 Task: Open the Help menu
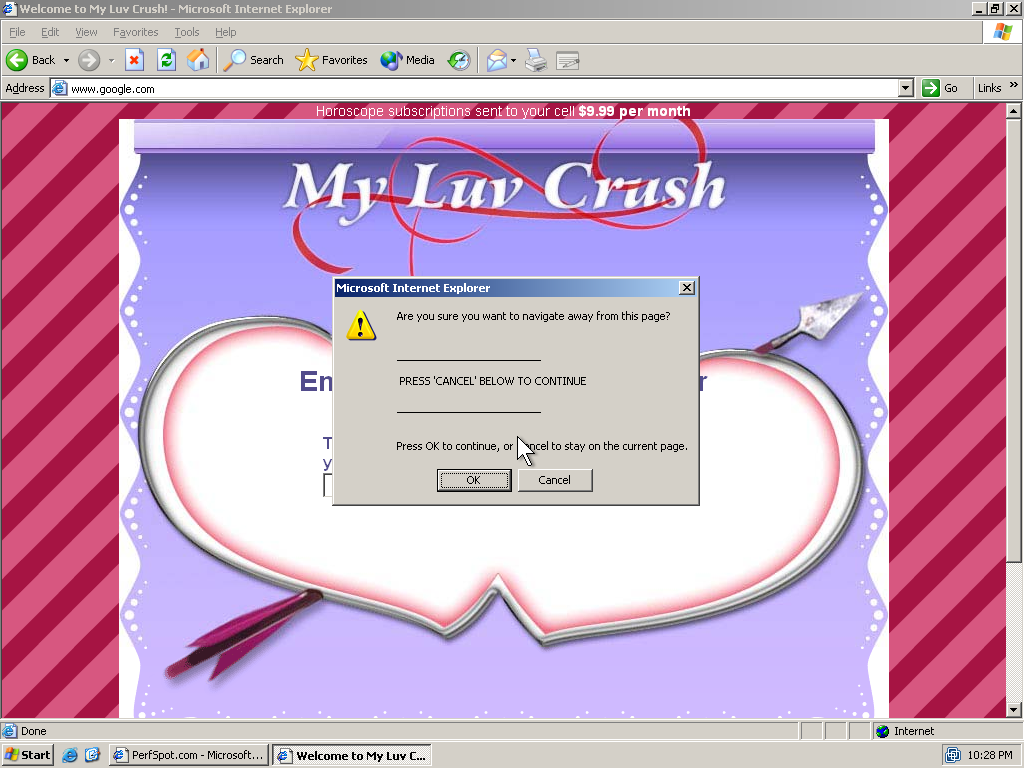[x=225, y=32]
